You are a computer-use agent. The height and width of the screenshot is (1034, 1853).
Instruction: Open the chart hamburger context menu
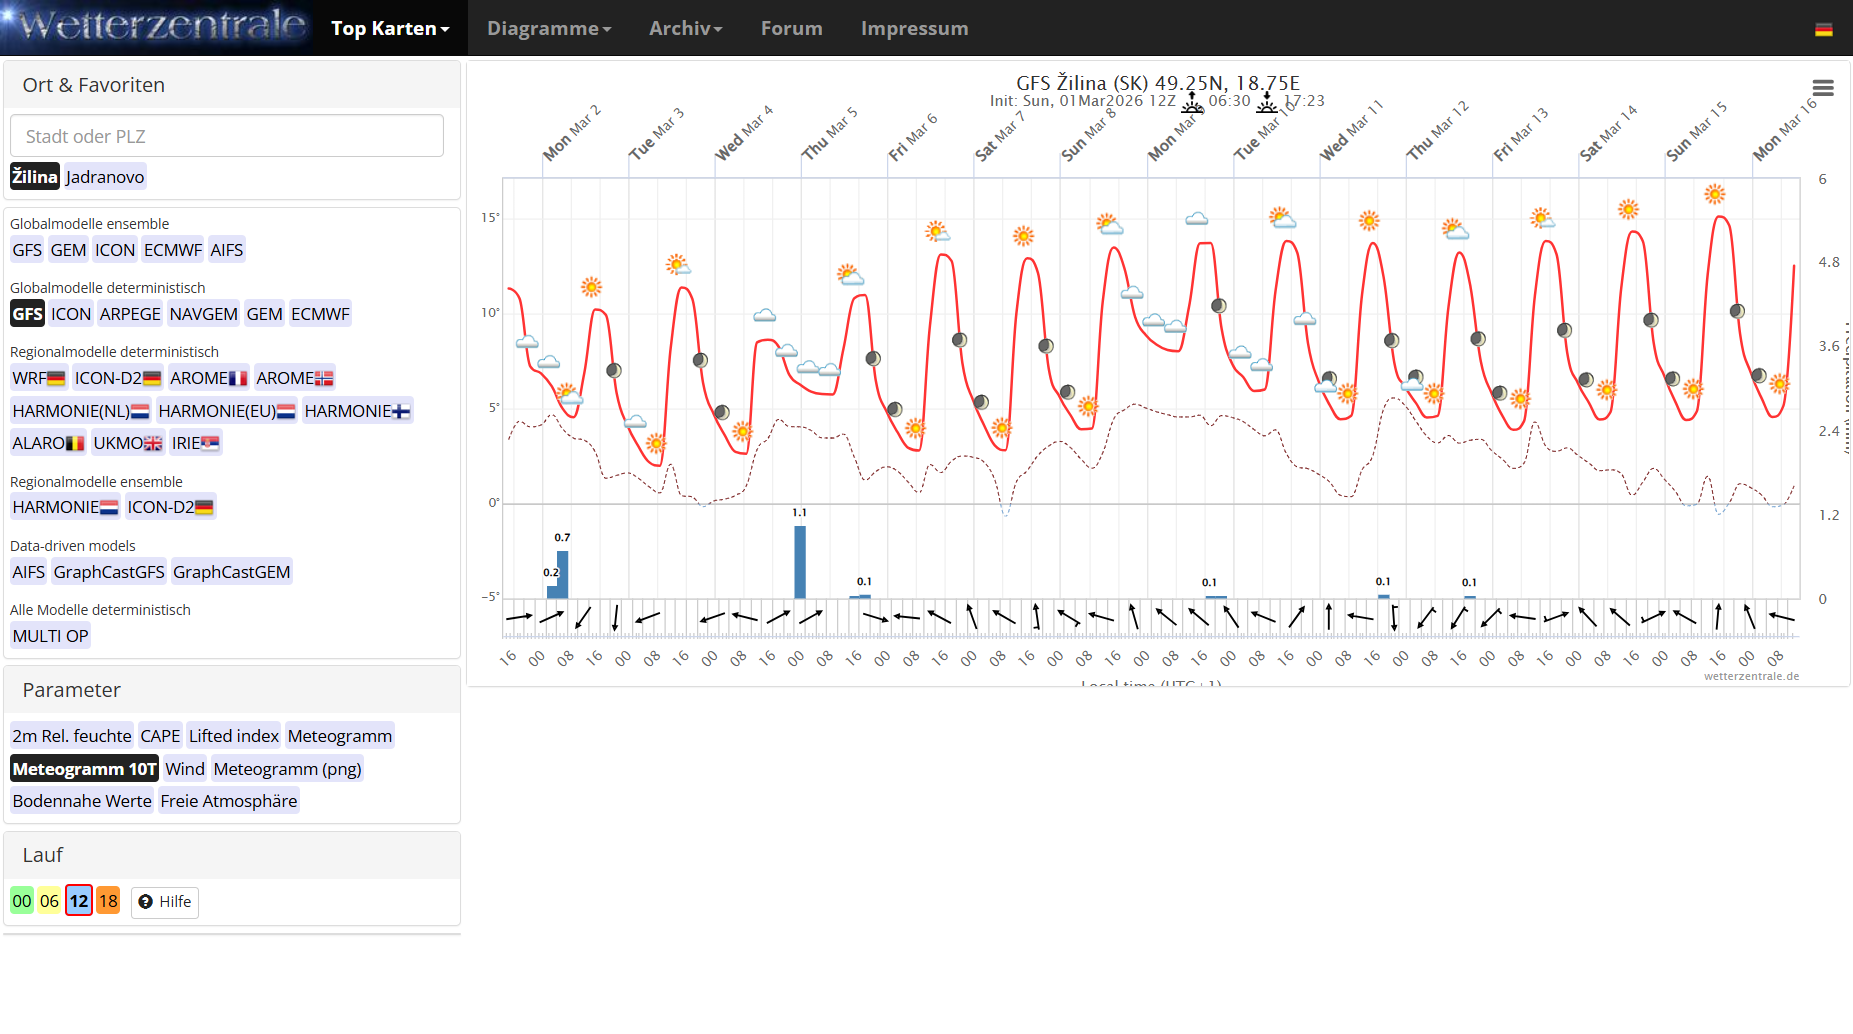click(1822, 88)
